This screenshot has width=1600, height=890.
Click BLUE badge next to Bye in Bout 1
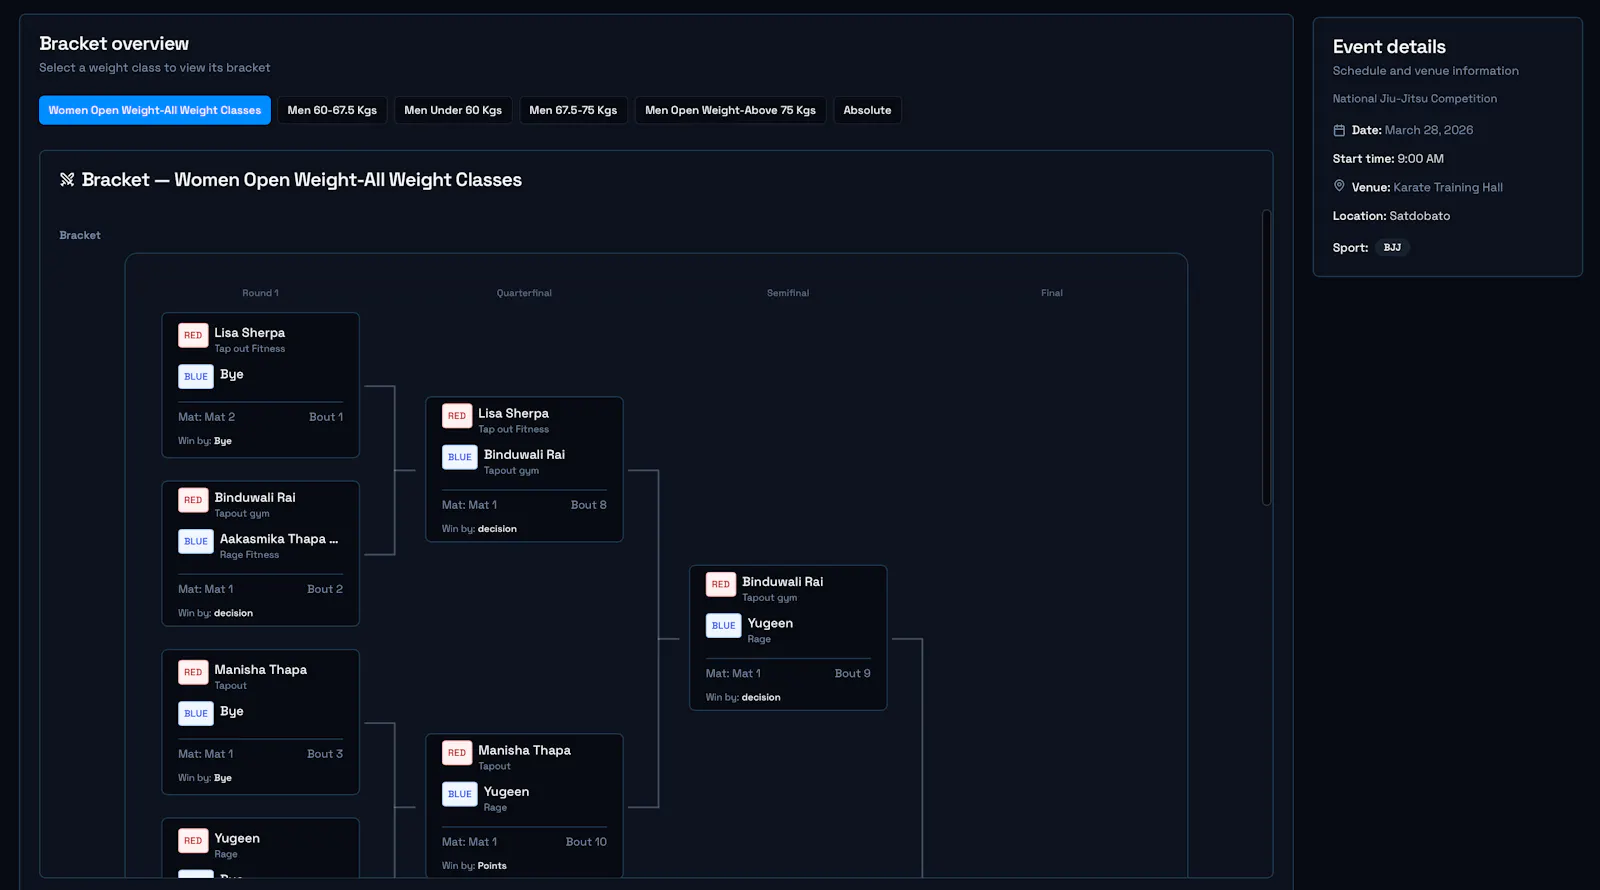(x=196, y=376)
